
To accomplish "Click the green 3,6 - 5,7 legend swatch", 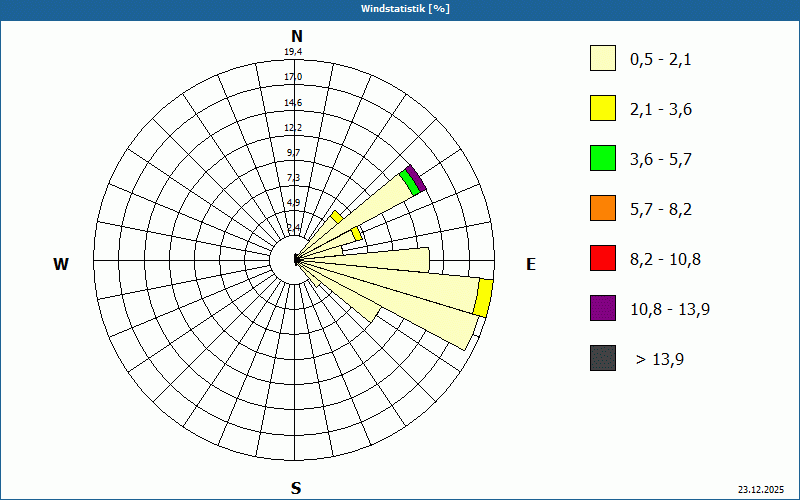I will (603, 158).
